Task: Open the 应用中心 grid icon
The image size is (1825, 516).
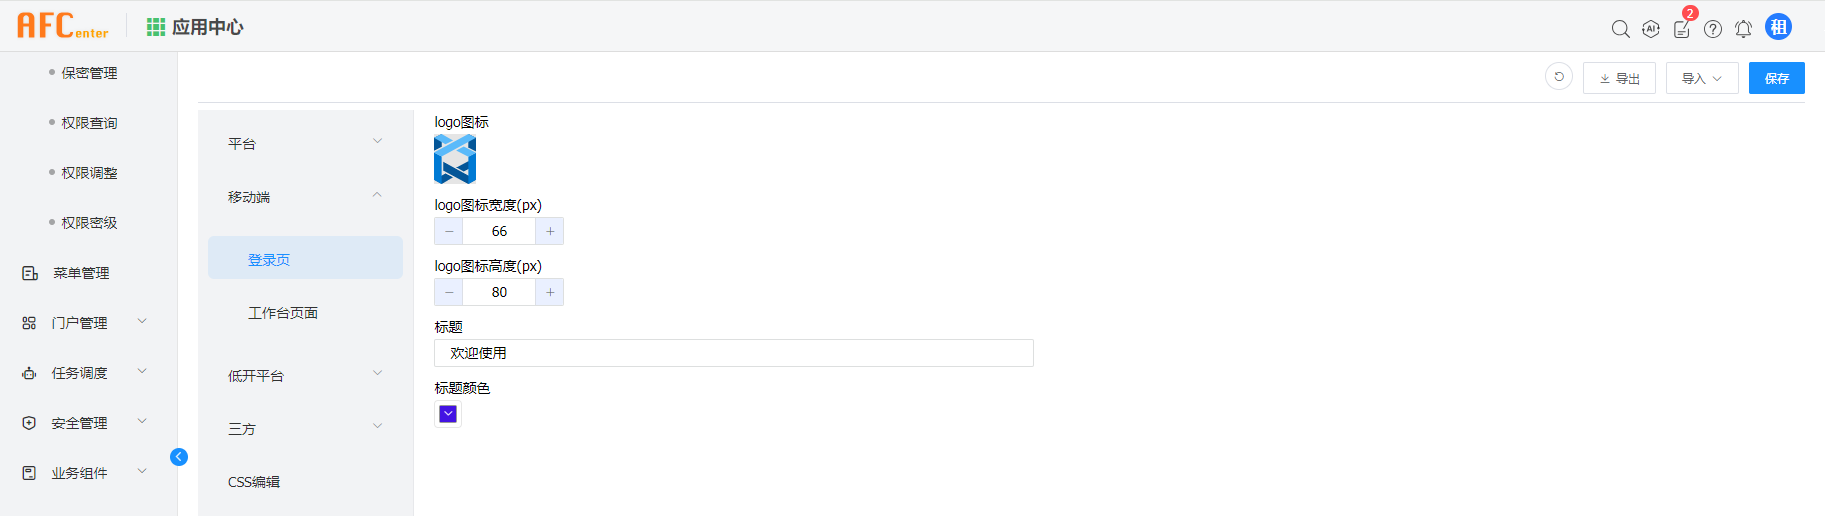Action: pyautogui.click(x=156, y=27)
